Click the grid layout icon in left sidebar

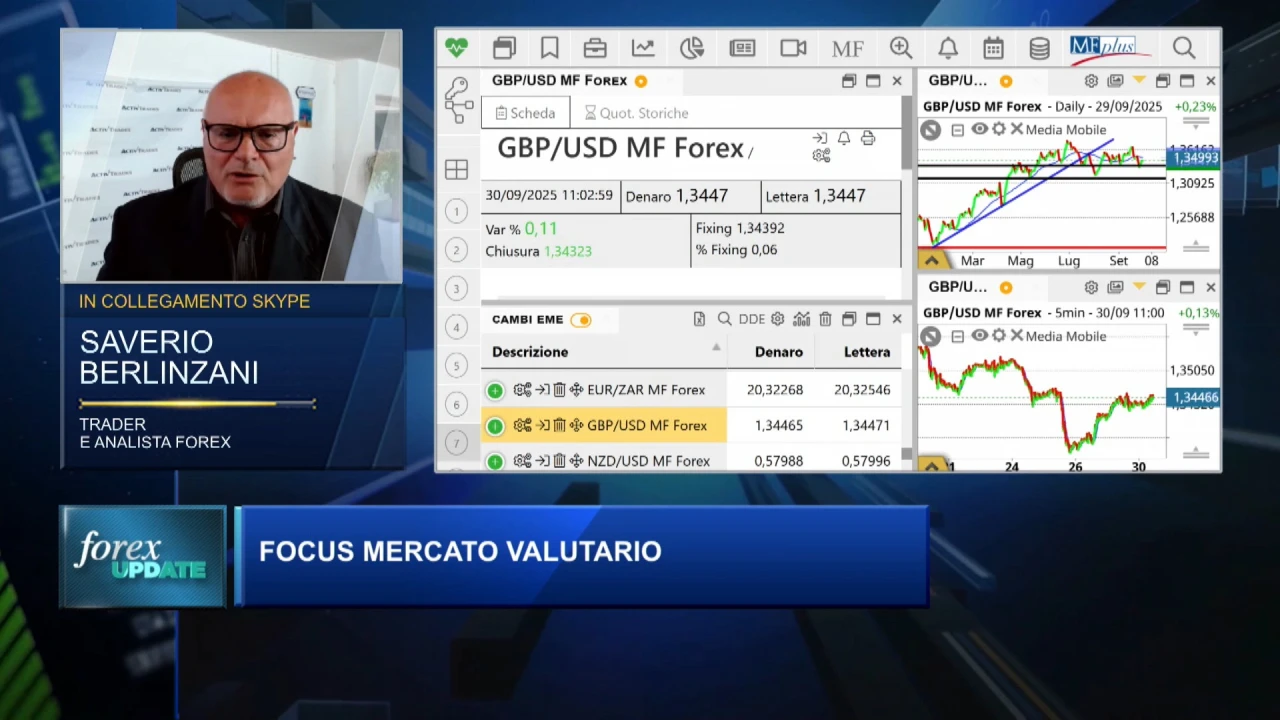click(x=456, y=170)
